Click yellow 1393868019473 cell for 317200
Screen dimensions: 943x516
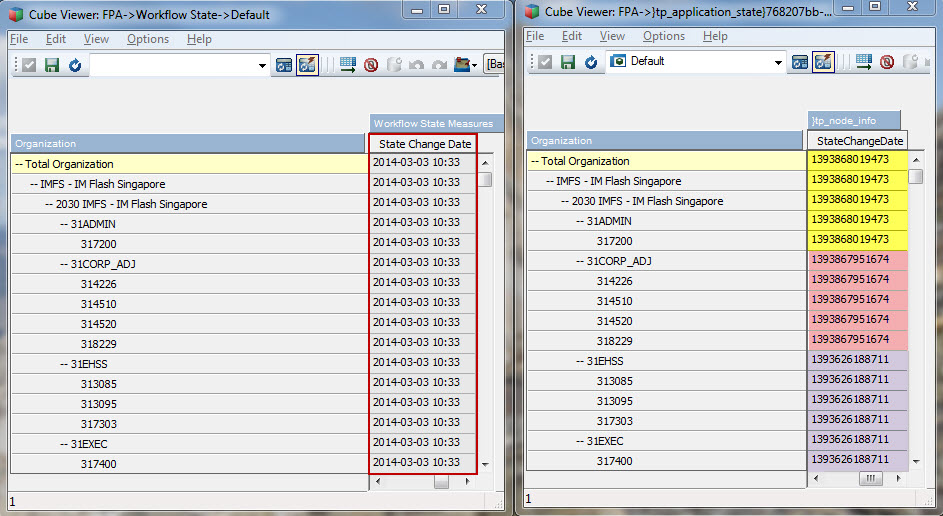857,239
